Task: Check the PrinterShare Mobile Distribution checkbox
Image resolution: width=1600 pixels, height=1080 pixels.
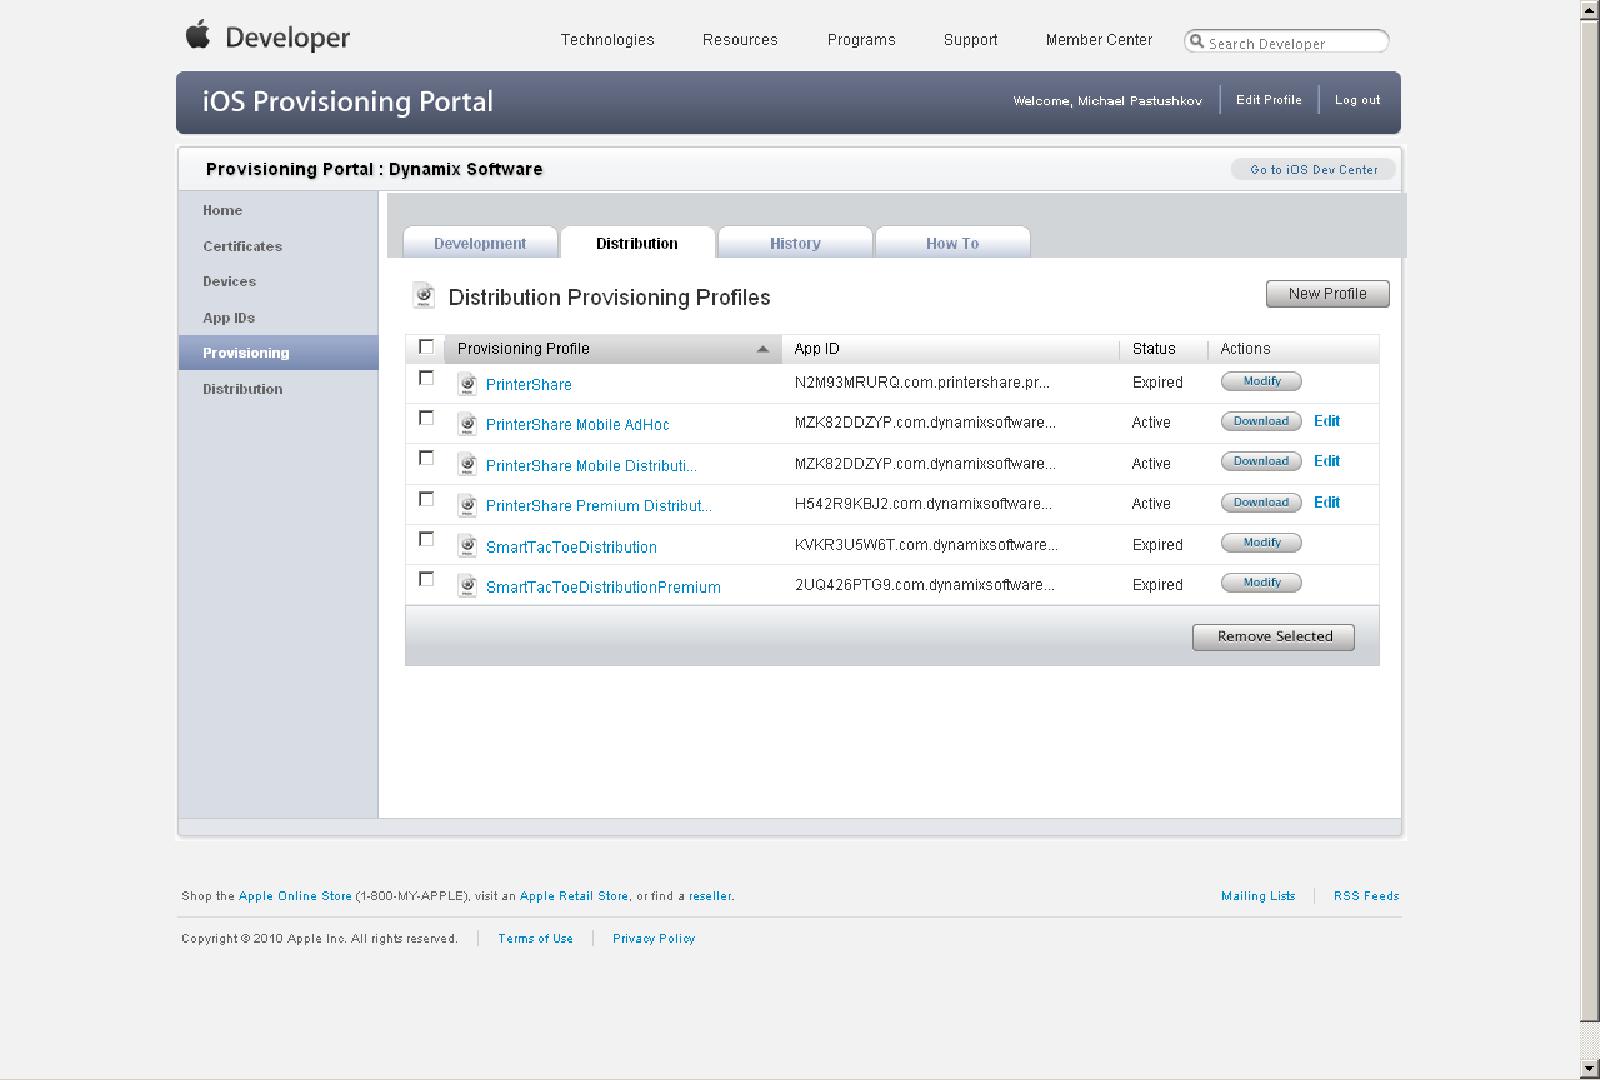Action: (426, 458)
